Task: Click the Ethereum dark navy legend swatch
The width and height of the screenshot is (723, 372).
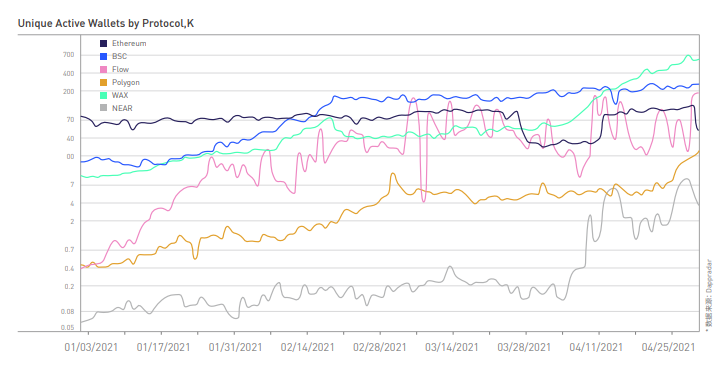Action: (x=104, y=43)
